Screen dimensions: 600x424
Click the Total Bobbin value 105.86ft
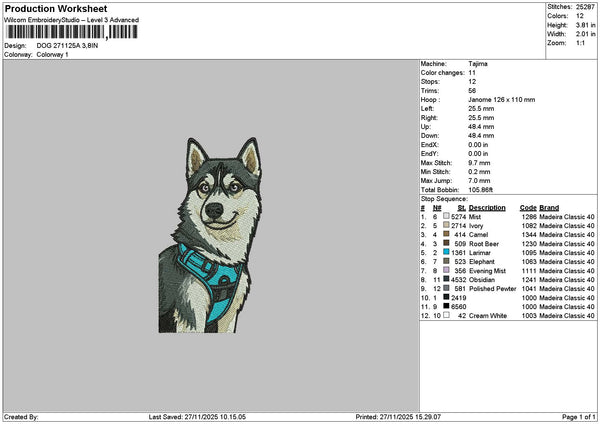click(x=481, y=190)
